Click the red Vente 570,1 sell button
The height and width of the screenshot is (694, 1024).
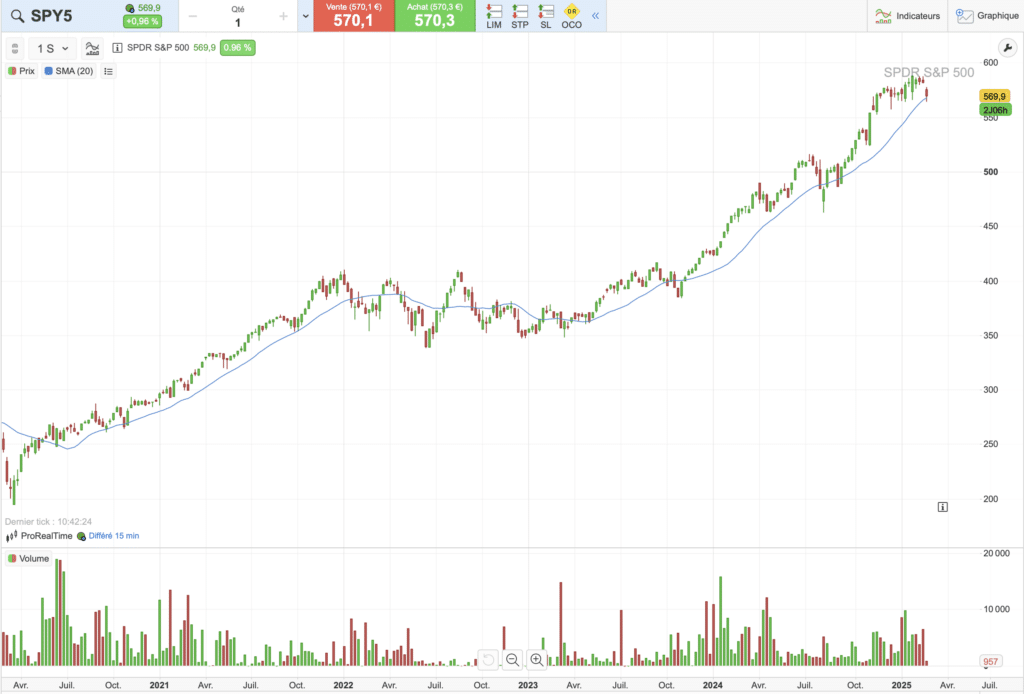click(x=353, y=16)
